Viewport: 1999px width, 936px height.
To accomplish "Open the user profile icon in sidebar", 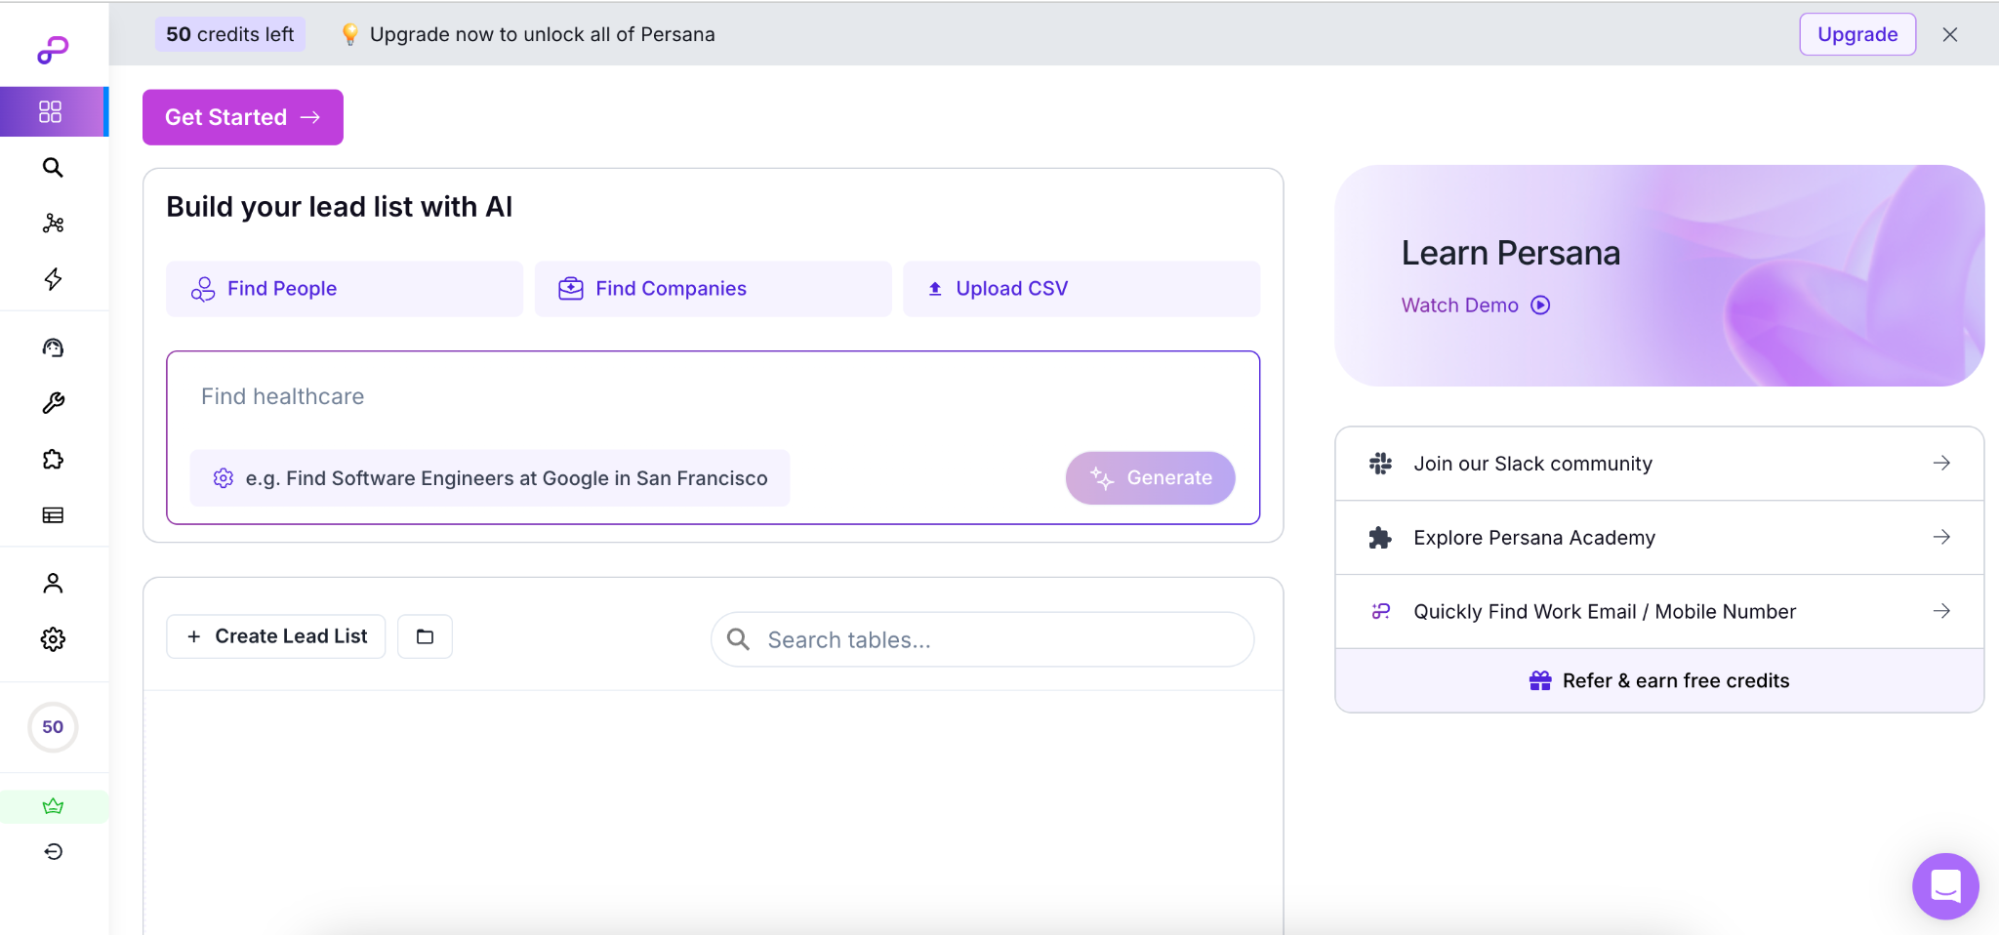I will pyautogui.click(x=53, y=583).
